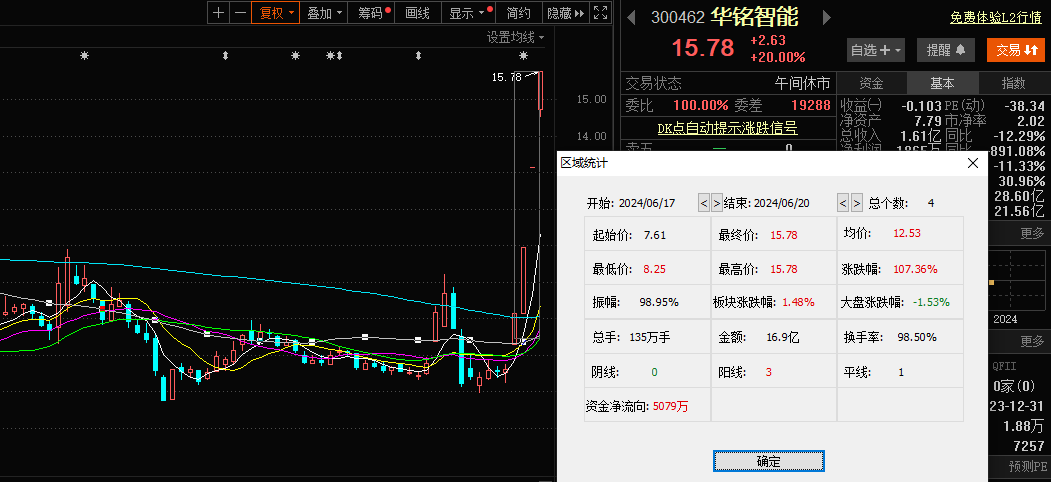Set a price alert via 提醒 button
Viewport: 1051px width, 482px height.
[946, 50]
